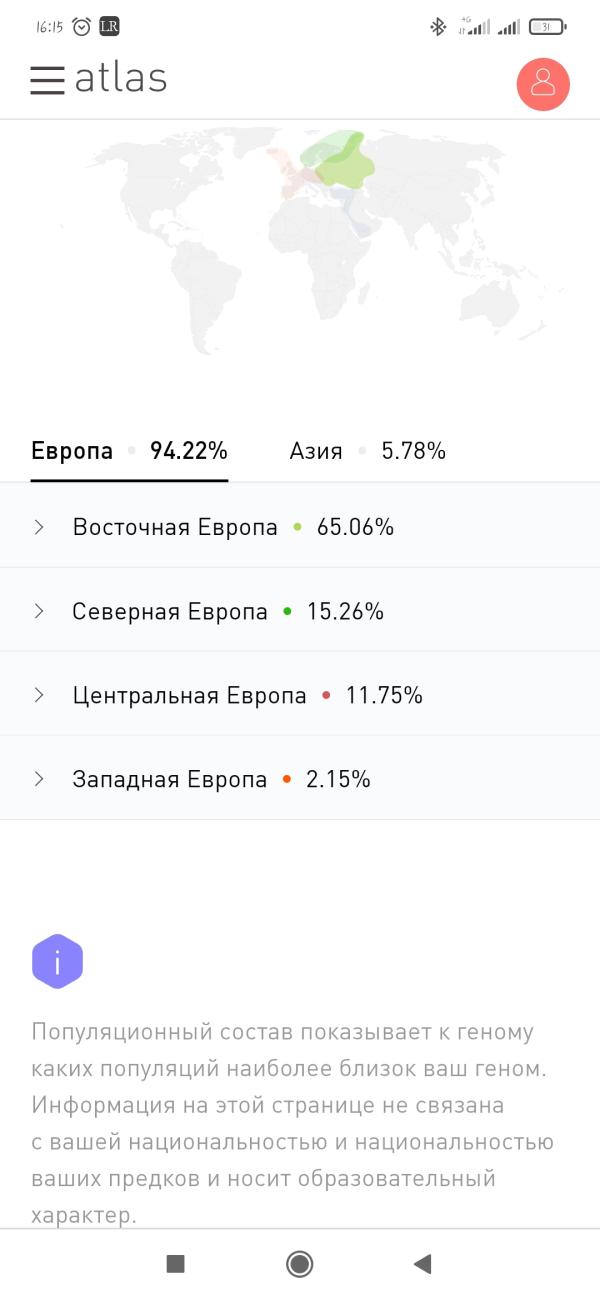This screenshot has width=600, height=1299.
Task: Switch to the Азия tab
Action: [x=368, y=451]
